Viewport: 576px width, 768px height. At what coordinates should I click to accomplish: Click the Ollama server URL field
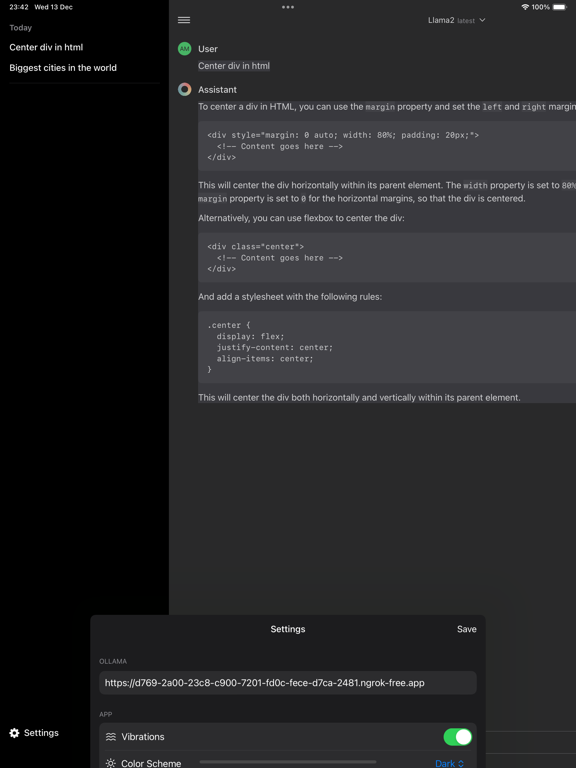coord(288,682)
